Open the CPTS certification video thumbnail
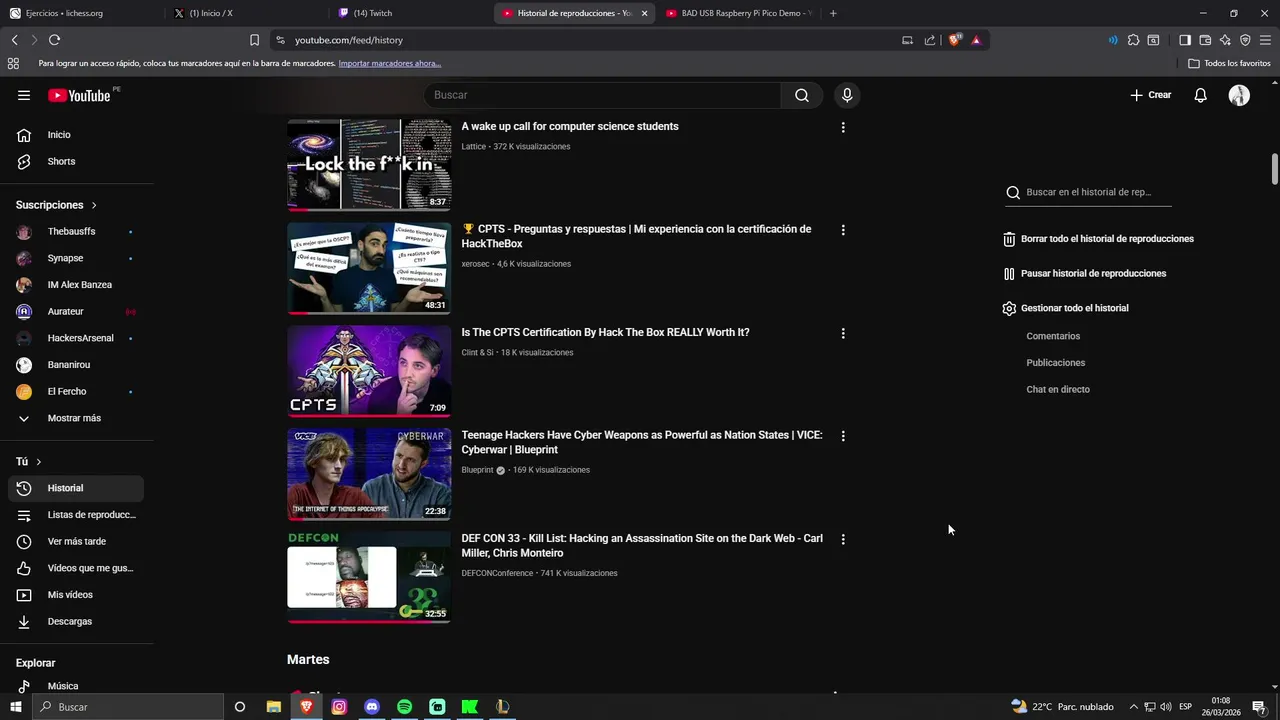 click(x=369, y=370)
